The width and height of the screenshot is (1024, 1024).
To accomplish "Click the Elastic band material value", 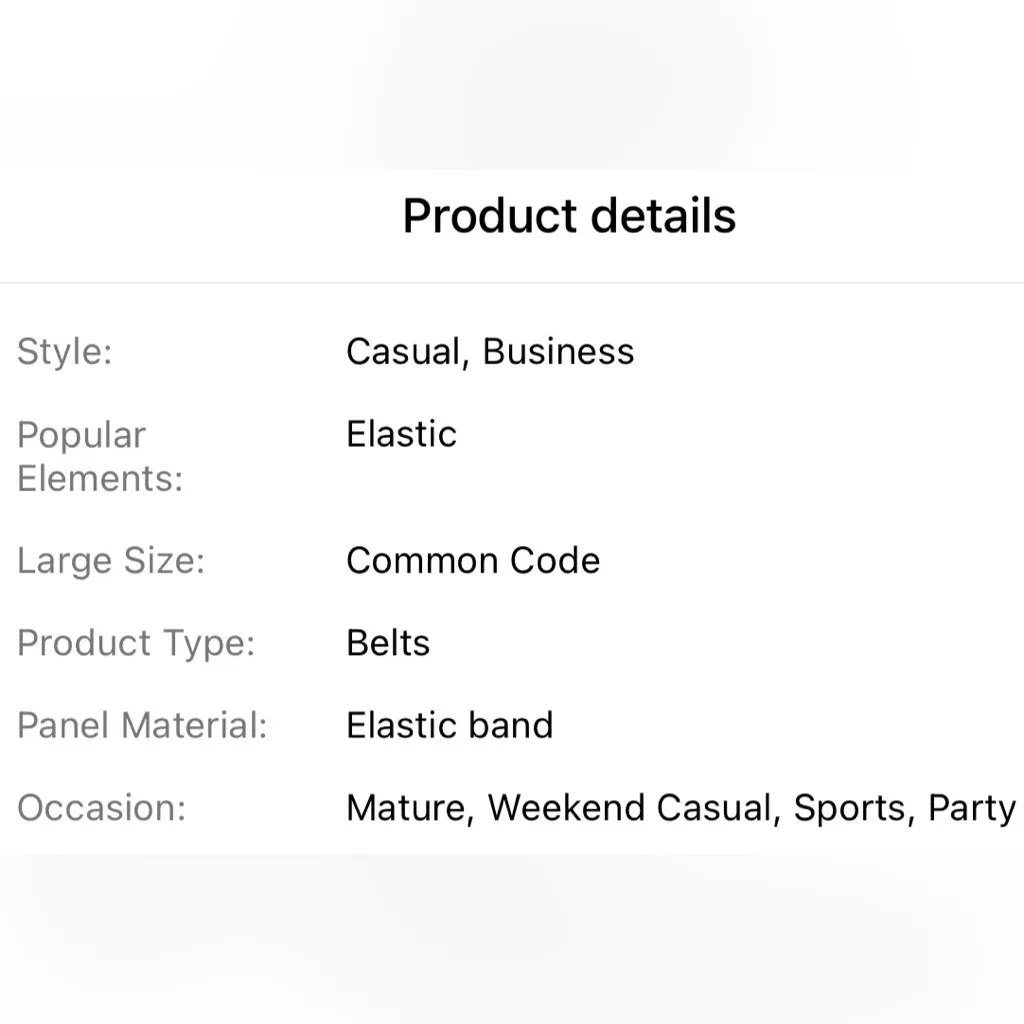I will [449, 725].
